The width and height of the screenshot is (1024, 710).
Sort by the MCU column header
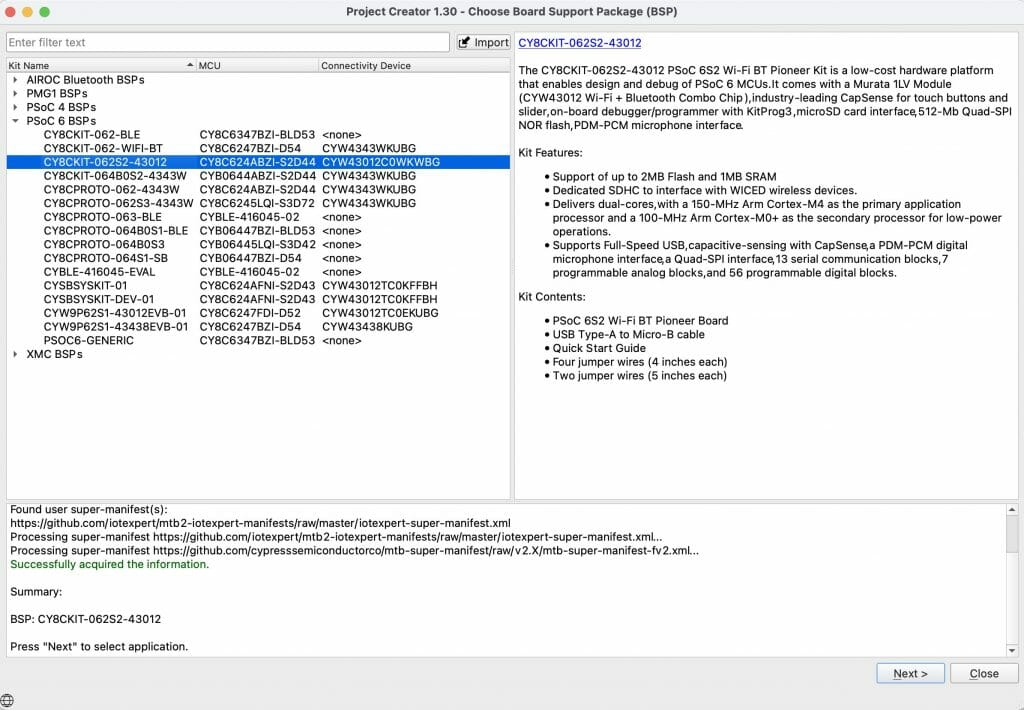click(257, 65)
